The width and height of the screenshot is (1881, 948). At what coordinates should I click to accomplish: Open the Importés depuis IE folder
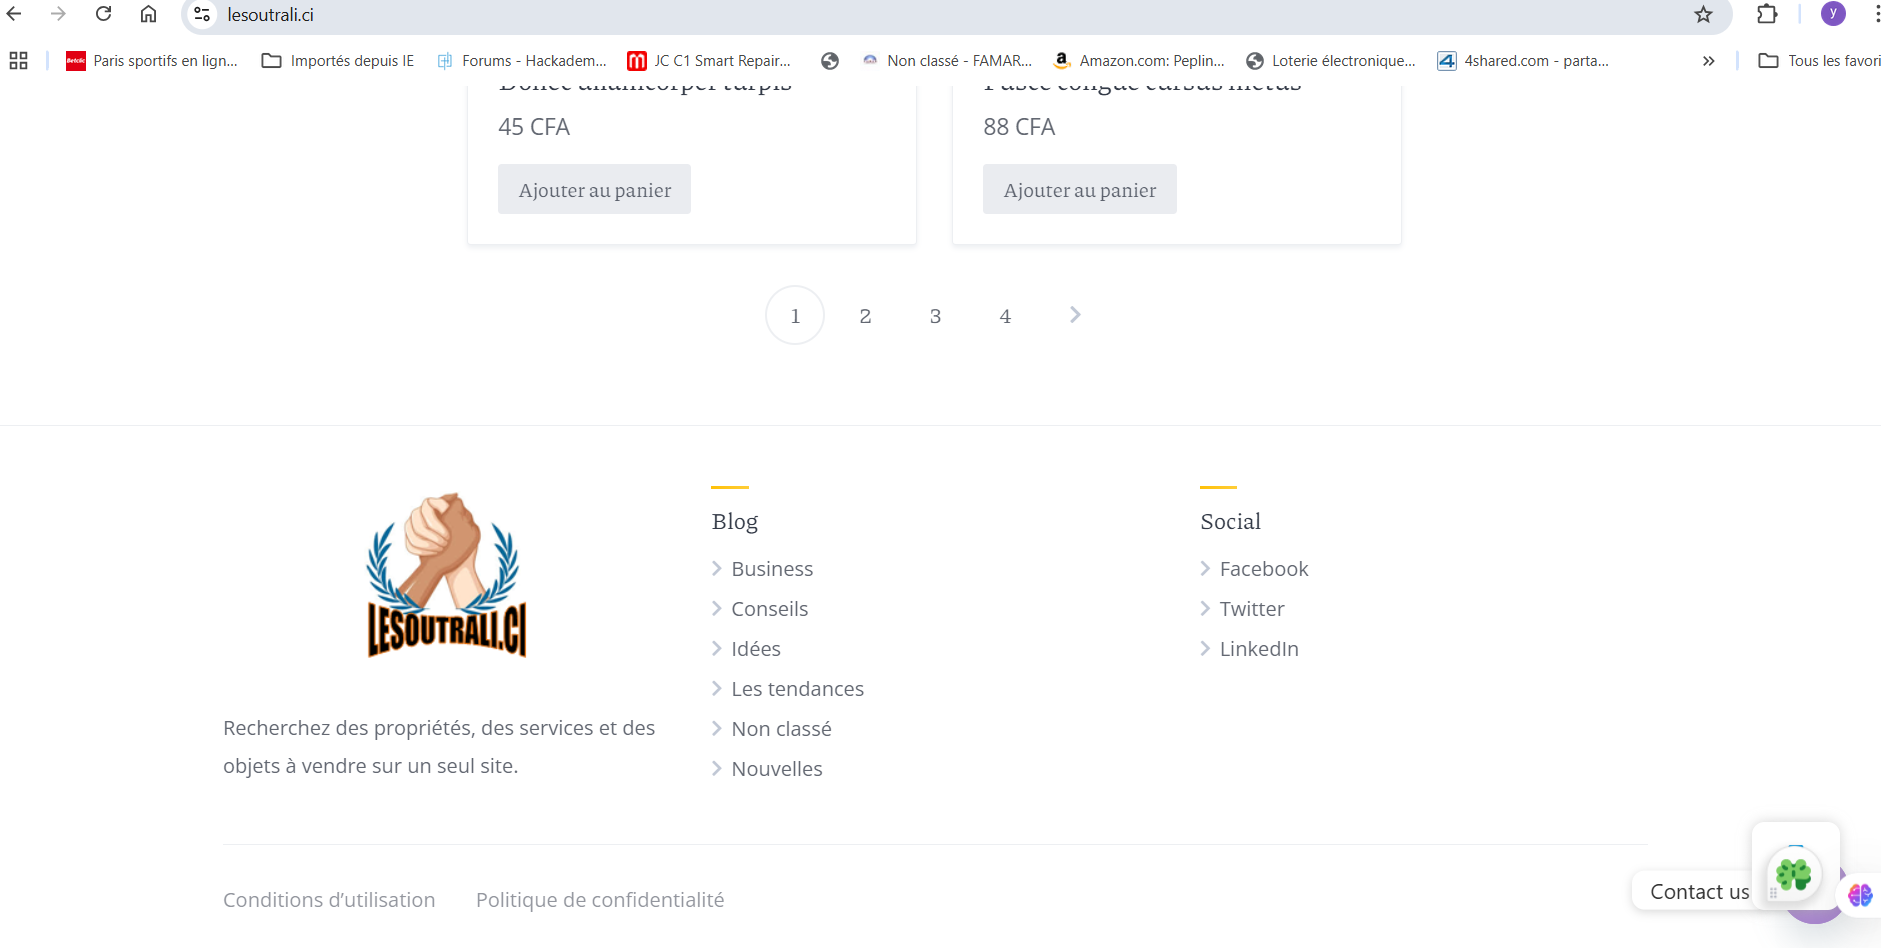[338, 61]
